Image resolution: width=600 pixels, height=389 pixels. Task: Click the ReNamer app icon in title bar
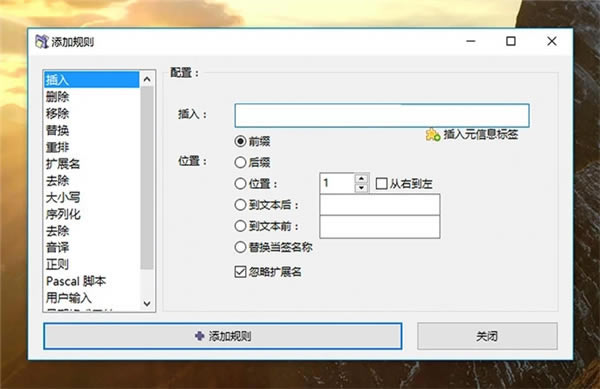(42, 41)
